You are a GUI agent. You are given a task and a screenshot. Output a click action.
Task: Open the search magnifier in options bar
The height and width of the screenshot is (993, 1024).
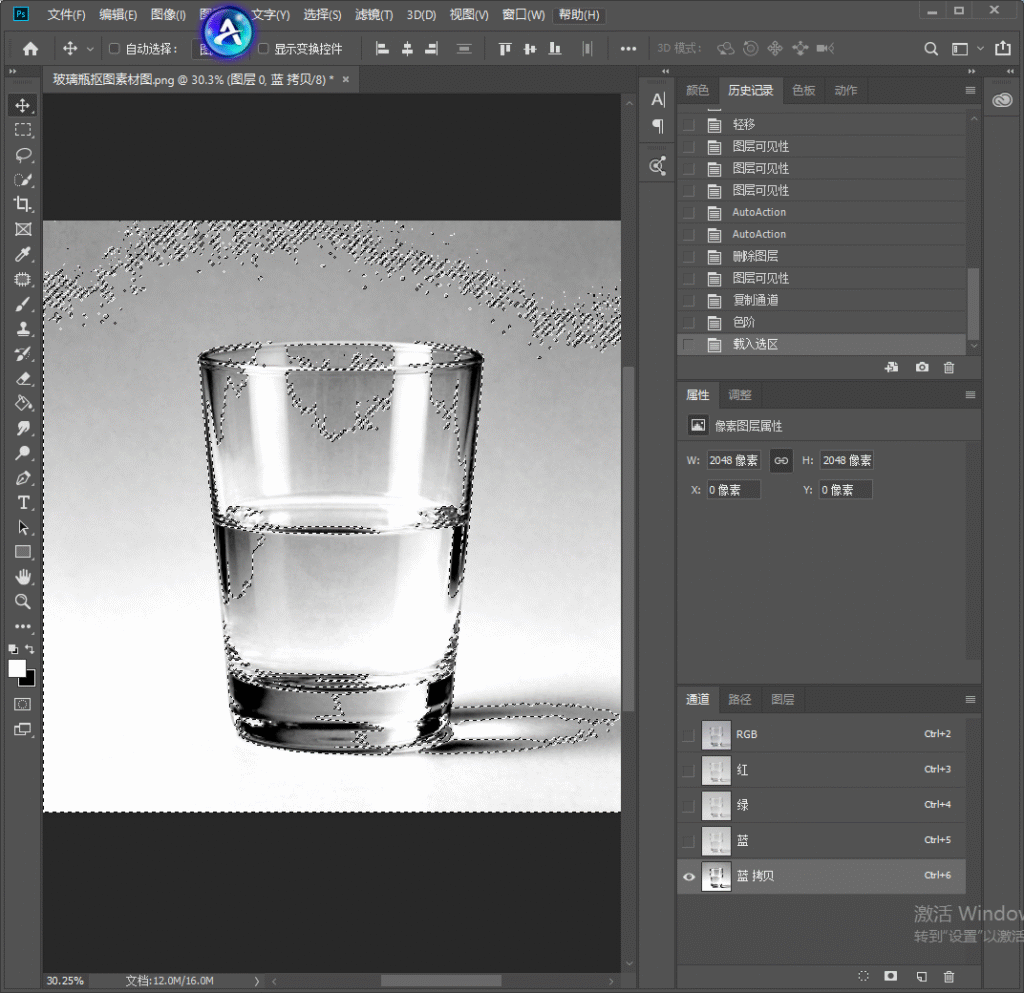click(x=931, y=48)
